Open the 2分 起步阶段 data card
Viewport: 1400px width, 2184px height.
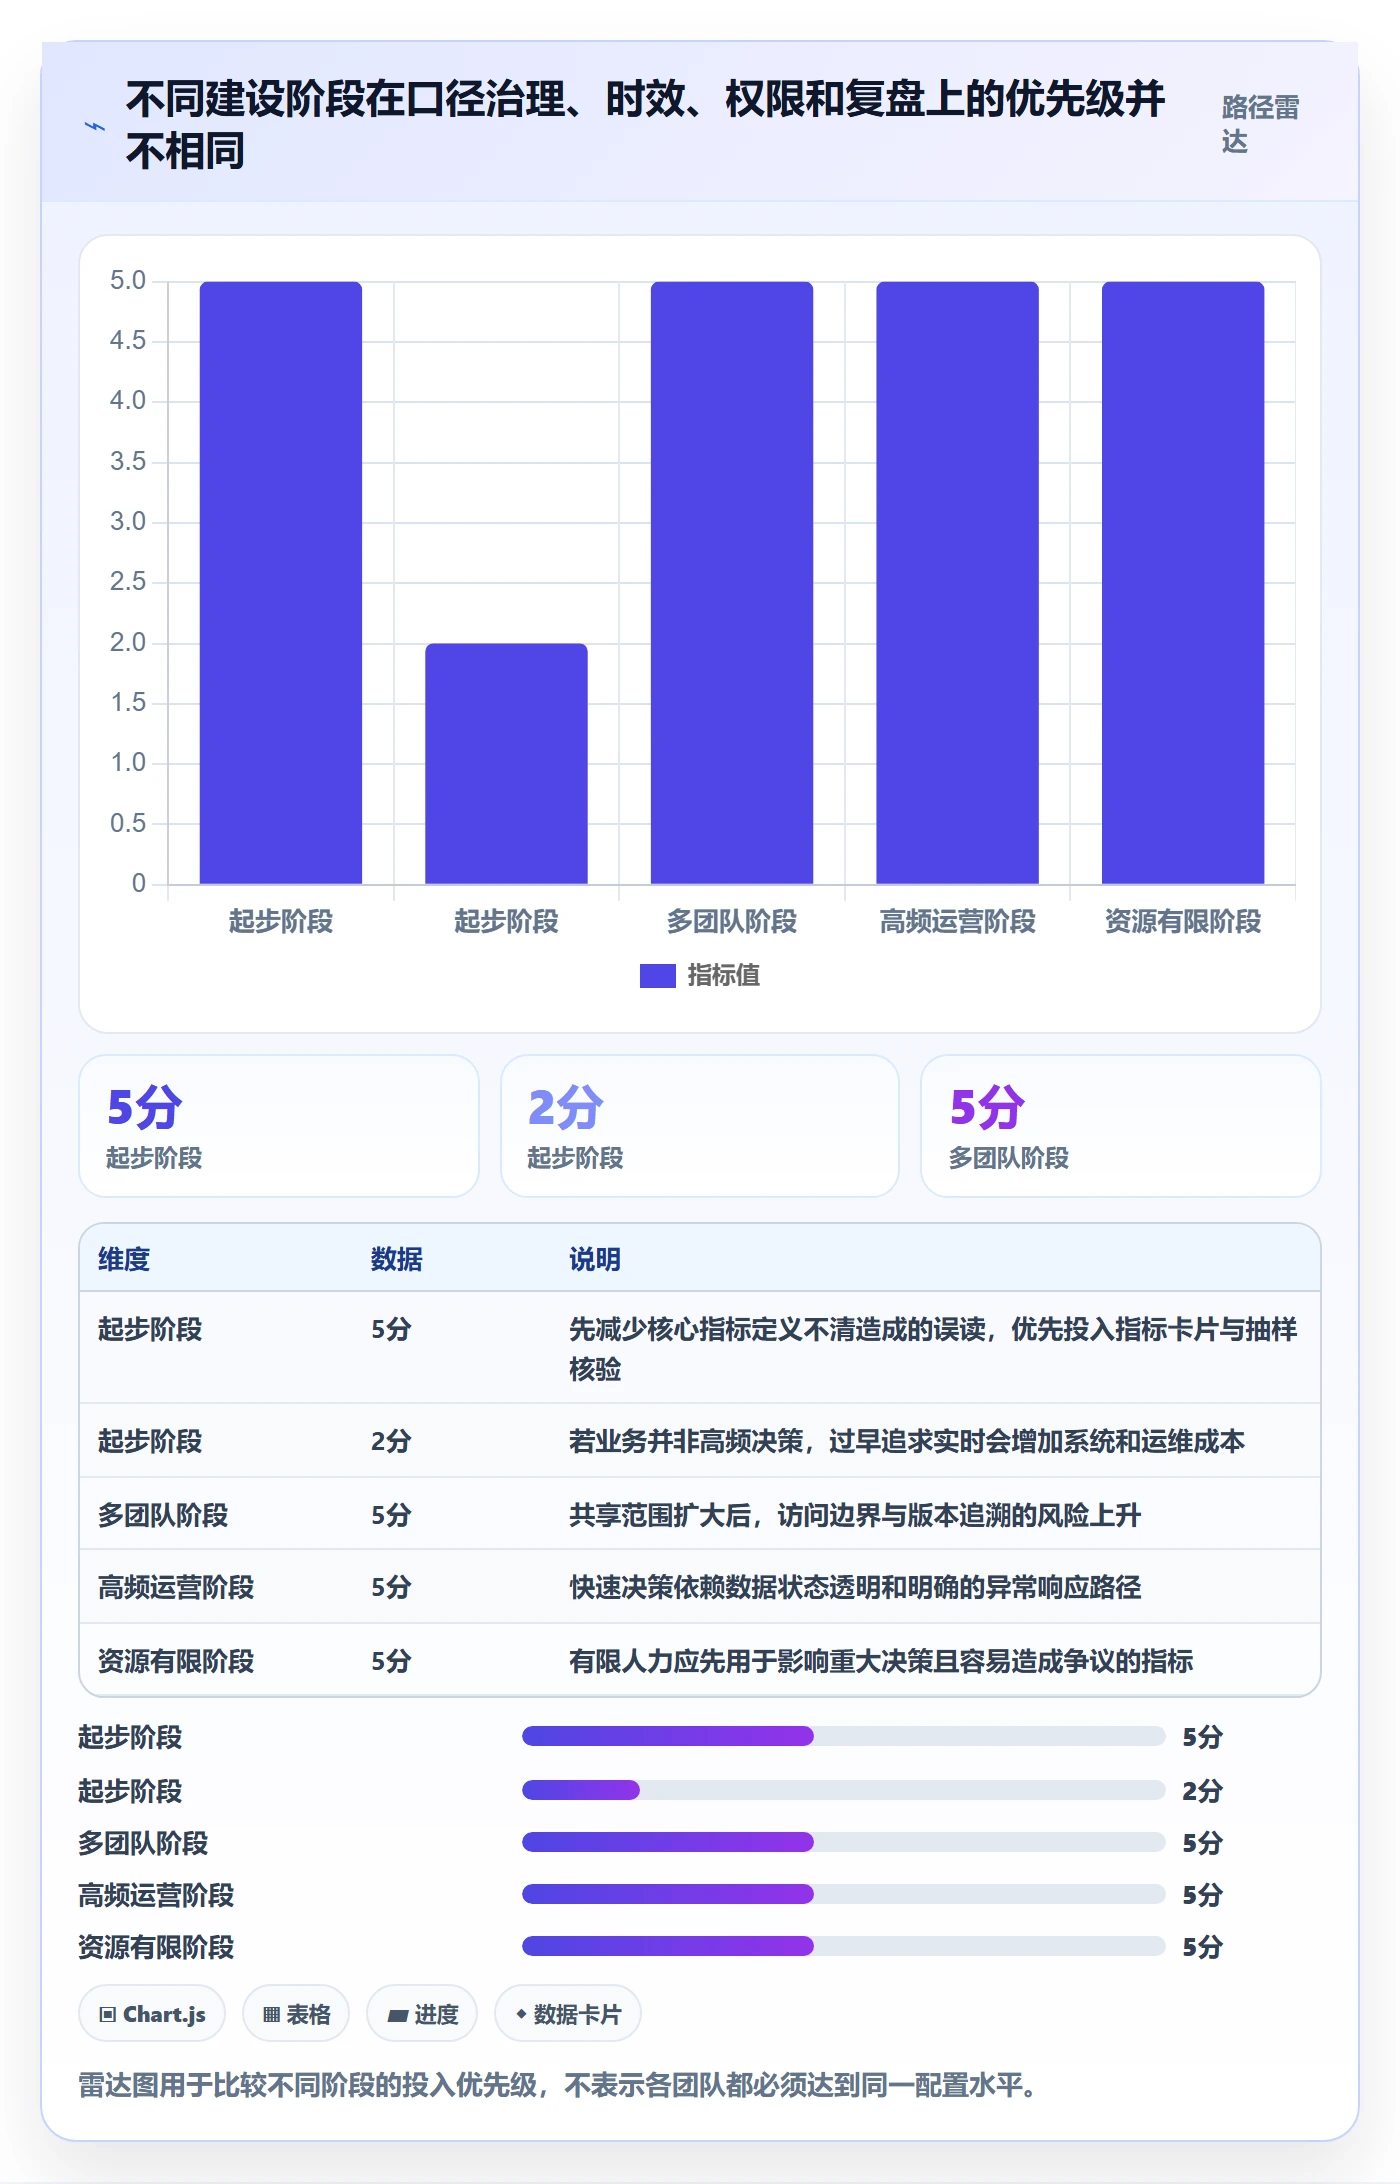700,1126
